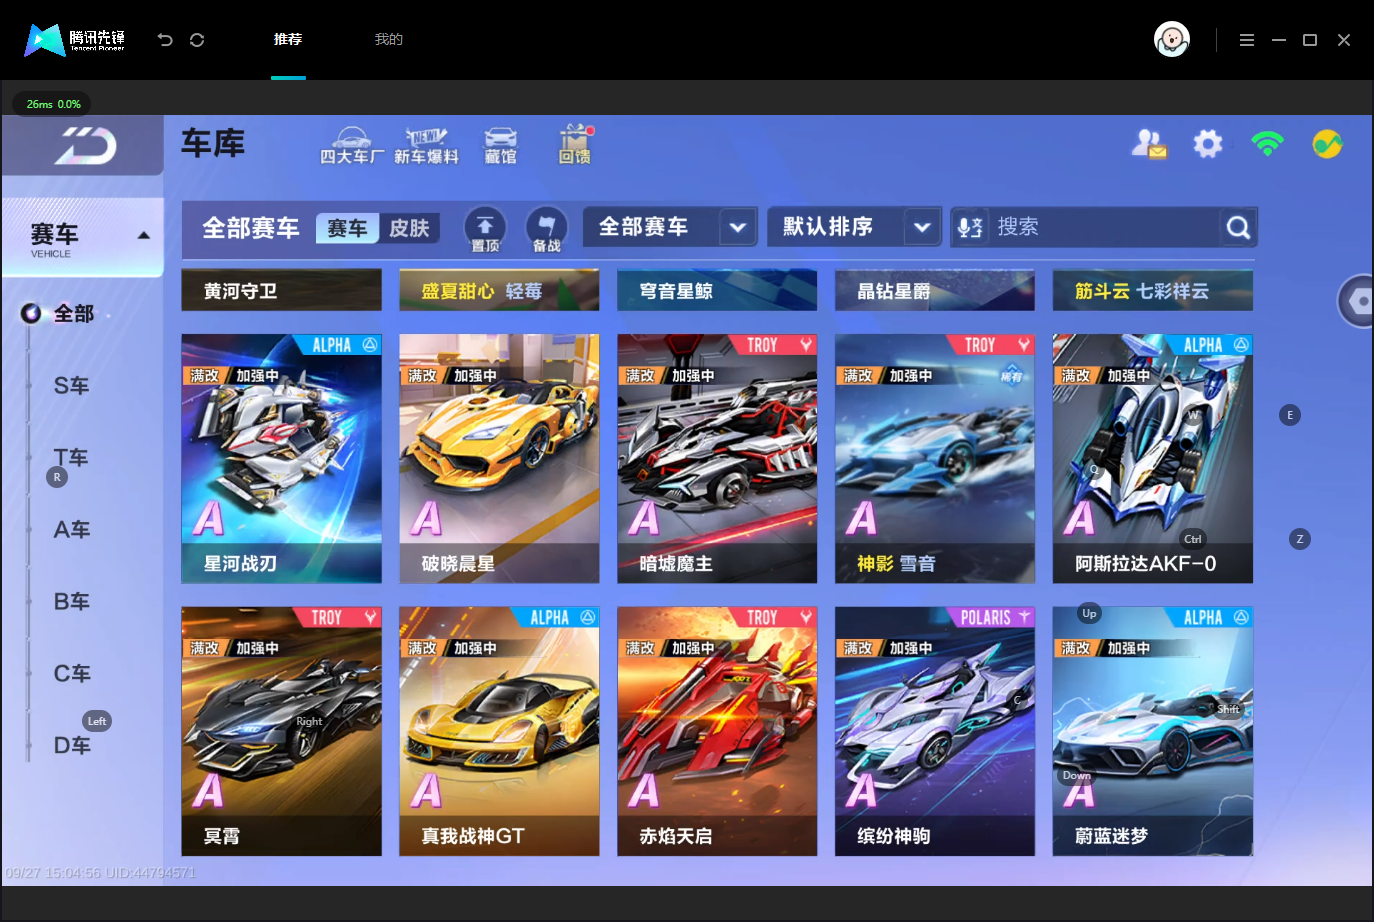This screenshot has width=1374, height=922.
Task: Click the yellow round chart icon
Action: [1327, 144]
